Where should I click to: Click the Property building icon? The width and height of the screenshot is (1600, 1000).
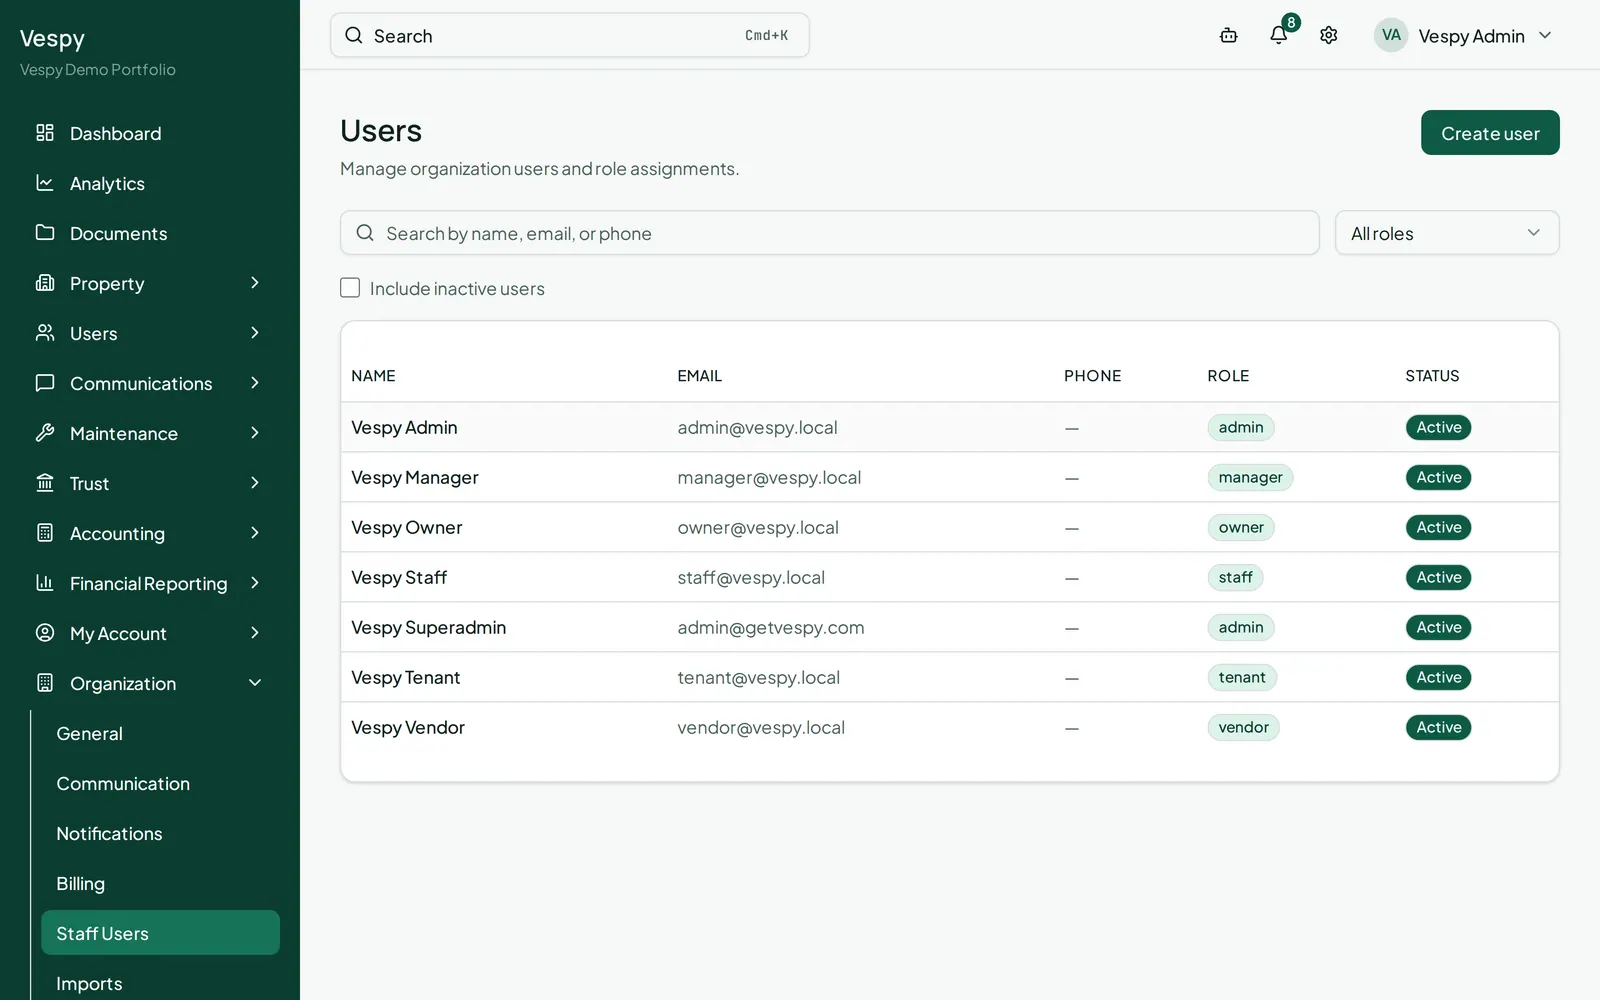point(45,283)
